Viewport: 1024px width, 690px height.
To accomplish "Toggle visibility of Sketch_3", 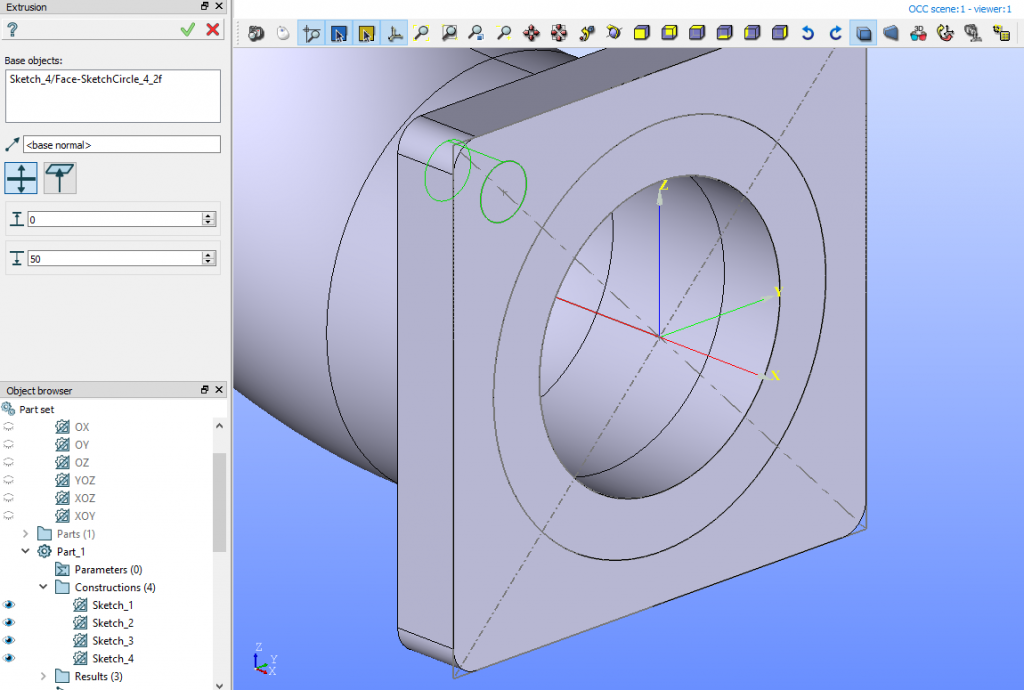I will coord(10,640).
